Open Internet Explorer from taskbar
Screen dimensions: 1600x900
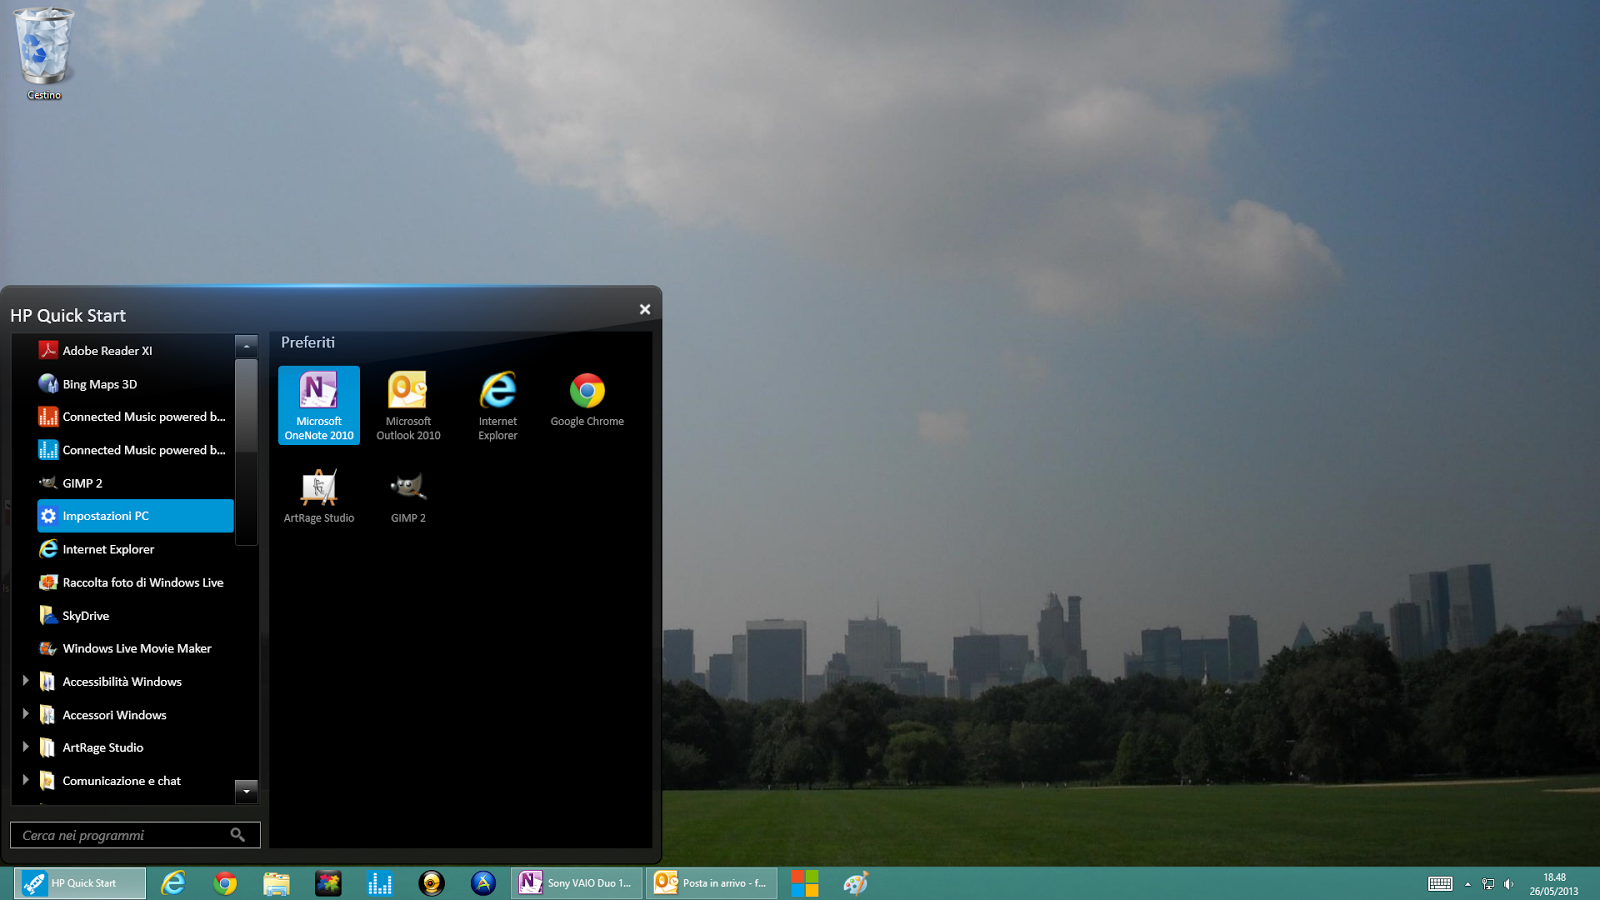(173, 883)
